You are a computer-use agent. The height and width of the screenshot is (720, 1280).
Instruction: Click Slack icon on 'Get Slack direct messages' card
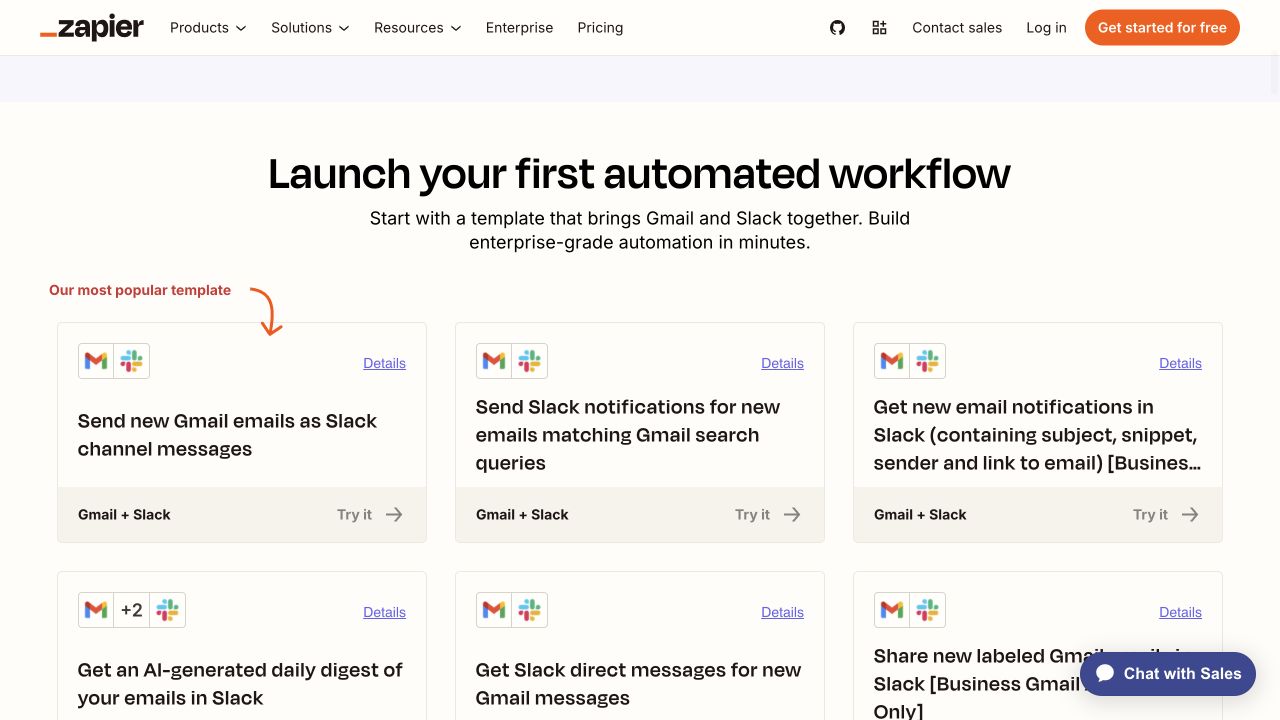(x=530, y=610)
